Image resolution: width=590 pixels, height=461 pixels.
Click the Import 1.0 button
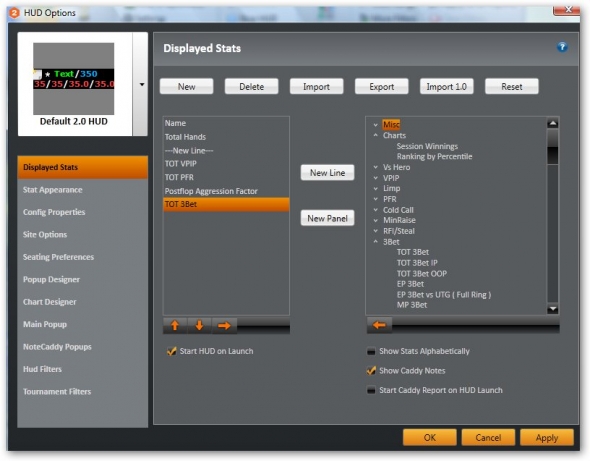pos(447,87)
